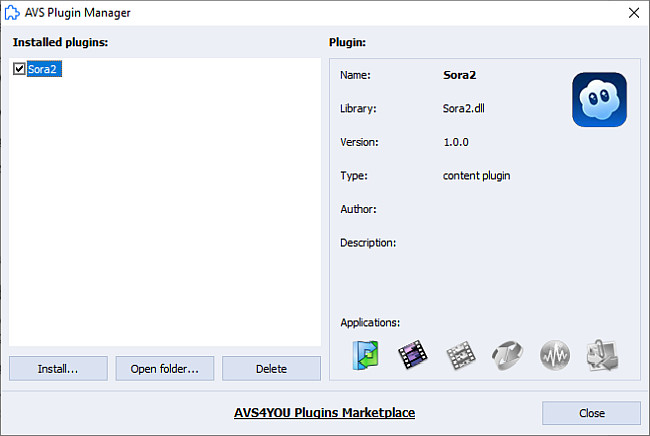Viewport: 650px width, 436px height.
Task: Click the 'Installed plugins:' heading
Action: (x=60, y=42)
